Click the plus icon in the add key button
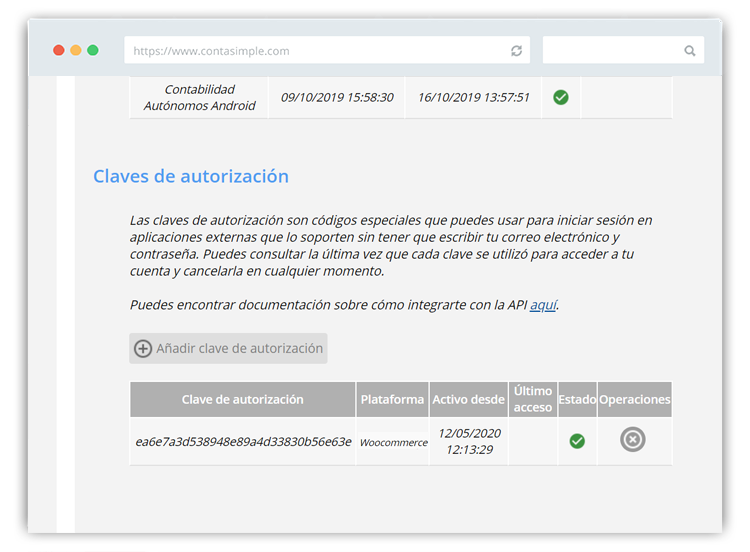Image resolution: width=750 pixels, height=552 pixels. [x=143, y=349]
